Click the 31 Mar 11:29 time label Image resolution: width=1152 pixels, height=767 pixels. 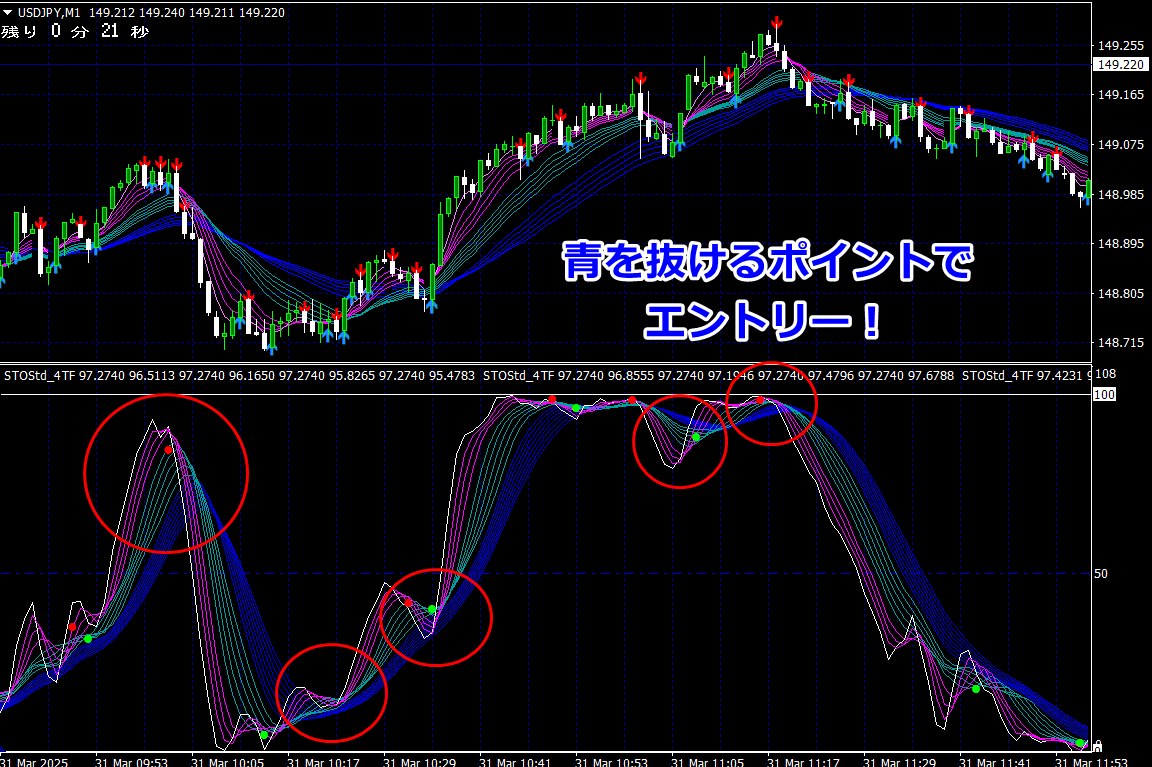click(x=899, y=762)
